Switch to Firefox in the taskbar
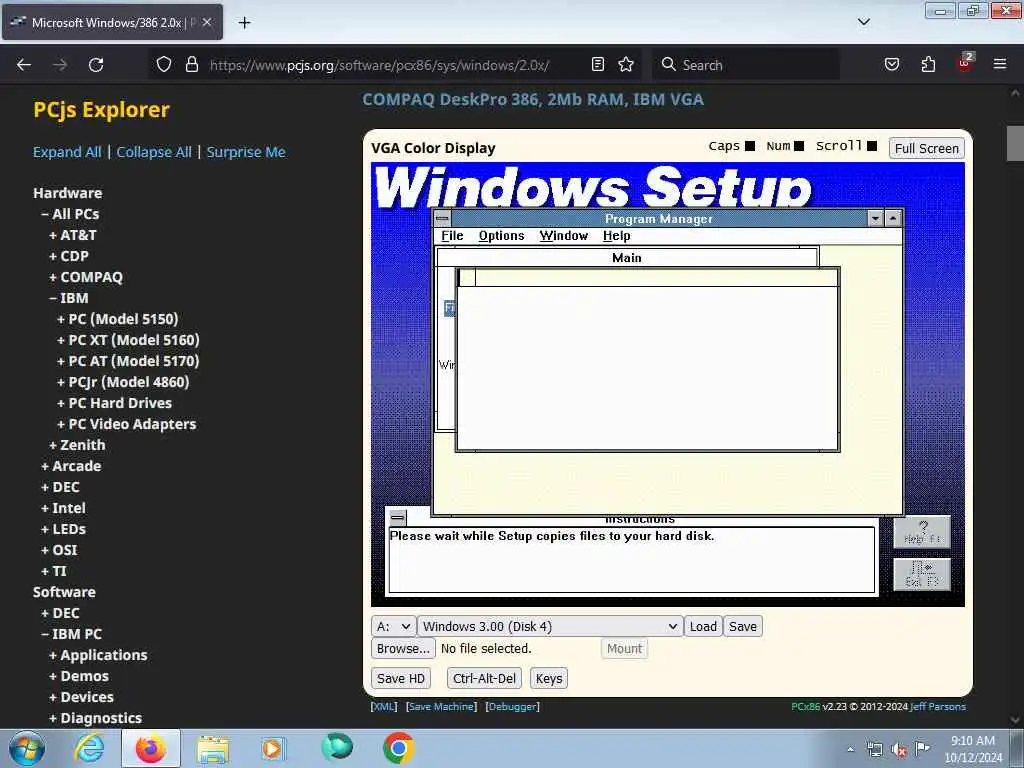The width and height of the screenshot is (1024, 768). pyautogui.click(x=151, y=748)
